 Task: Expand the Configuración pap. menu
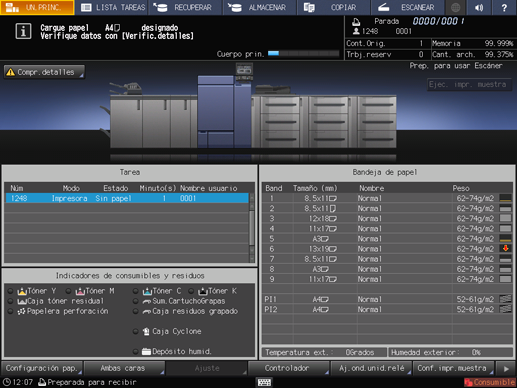tap(42, 368)
